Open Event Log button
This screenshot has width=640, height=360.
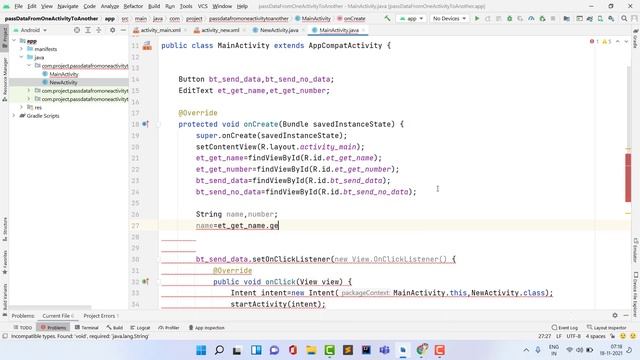(x=565, y=327)
